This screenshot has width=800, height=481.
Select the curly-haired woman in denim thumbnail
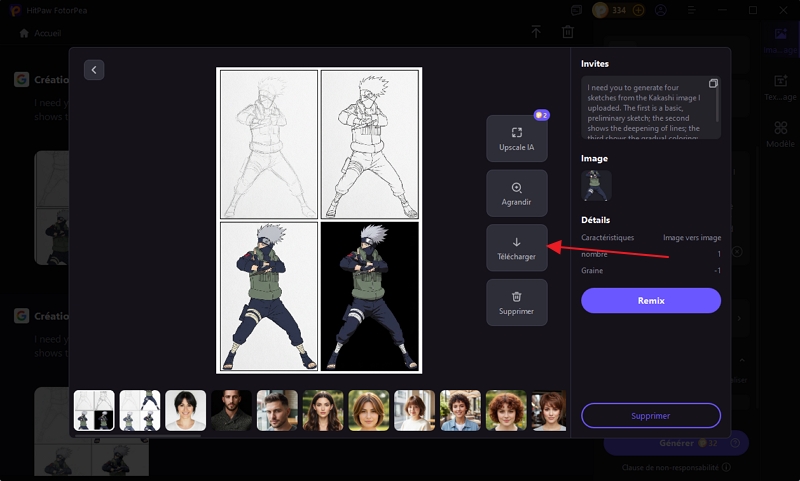point(460,411)
